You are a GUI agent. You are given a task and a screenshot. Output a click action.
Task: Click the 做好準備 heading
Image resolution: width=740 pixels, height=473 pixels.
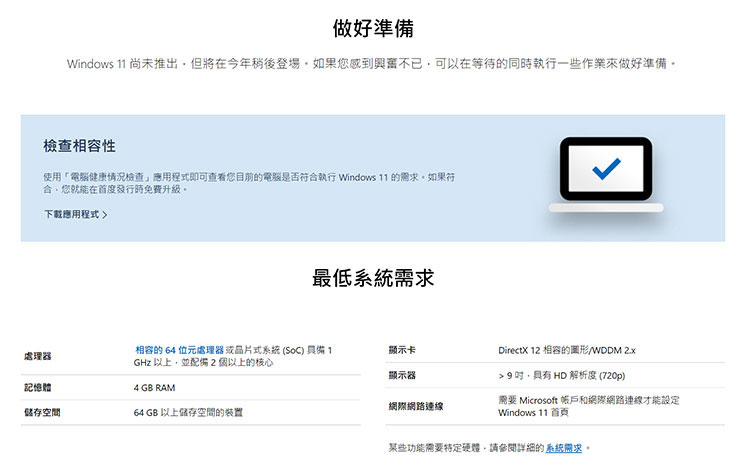coord(373,28)
